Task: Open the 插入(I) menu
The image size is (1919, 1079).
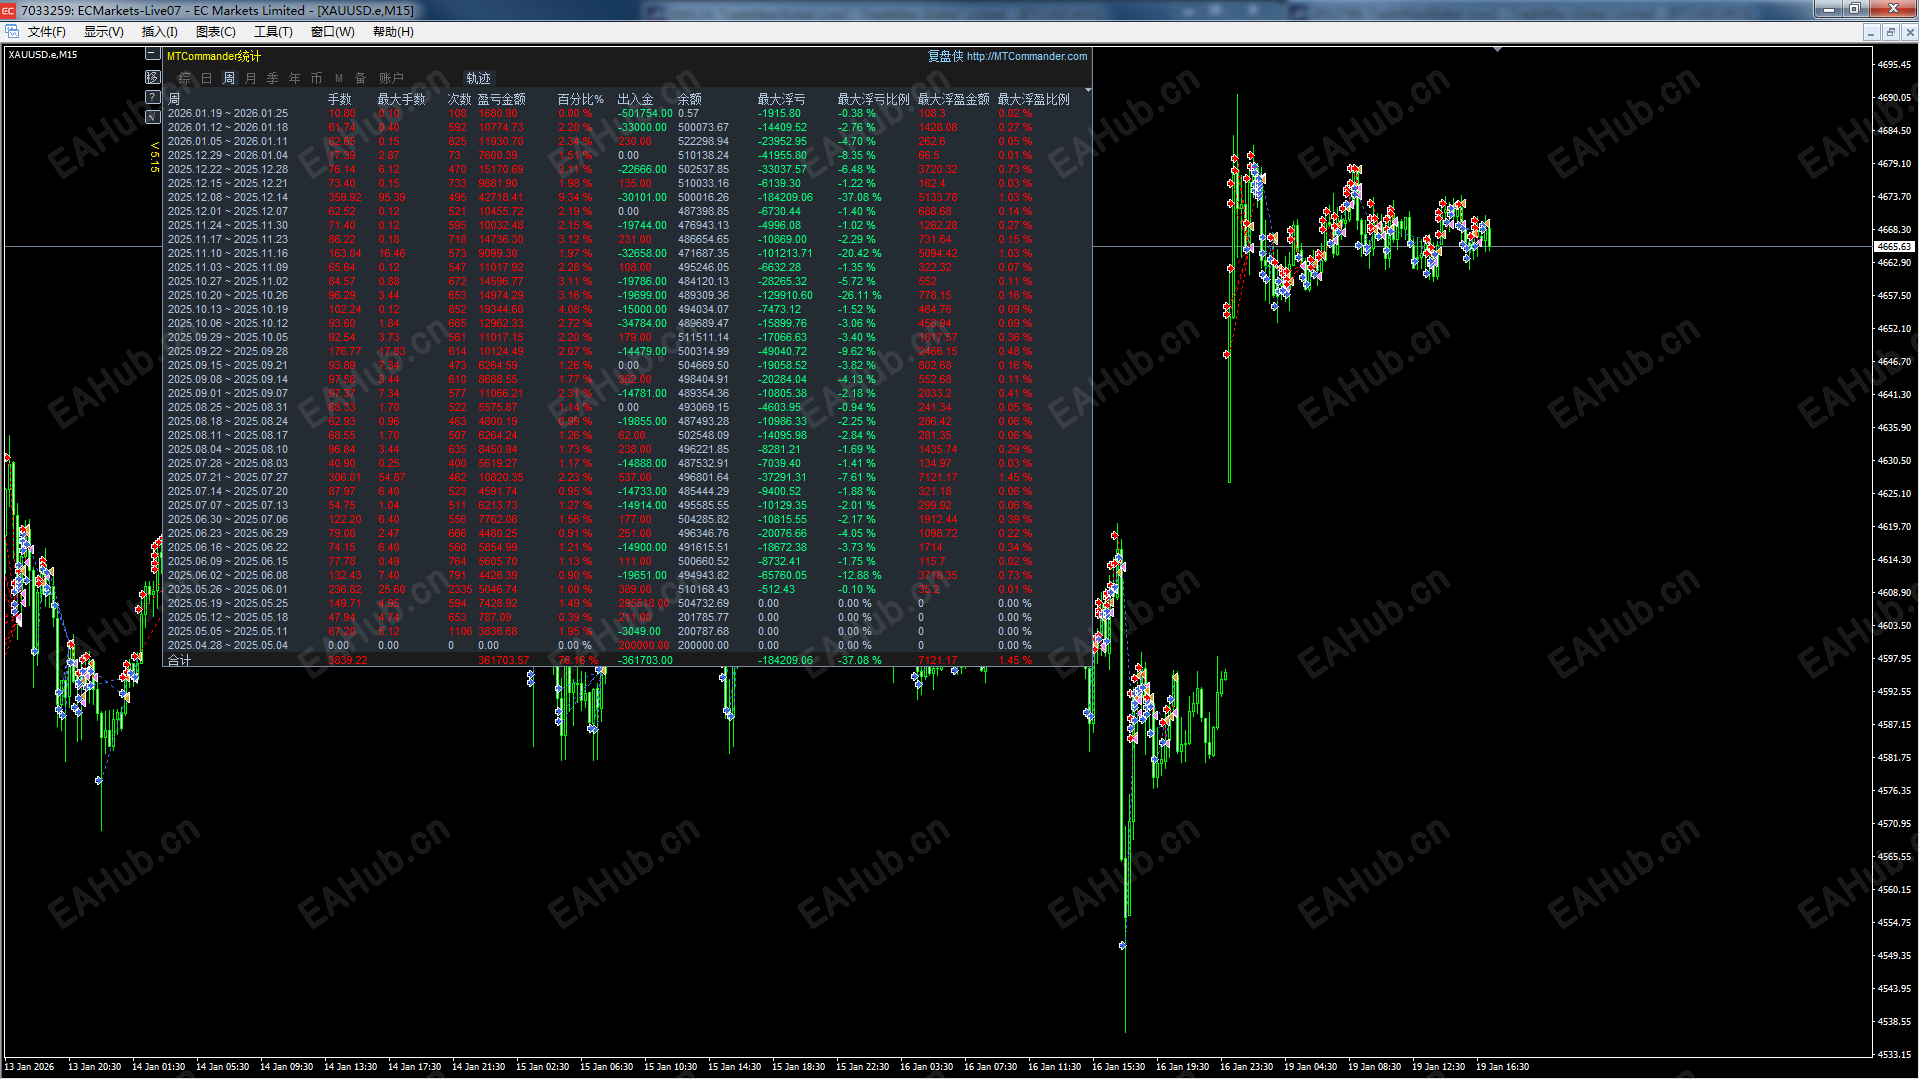Action: click(160, 32)
